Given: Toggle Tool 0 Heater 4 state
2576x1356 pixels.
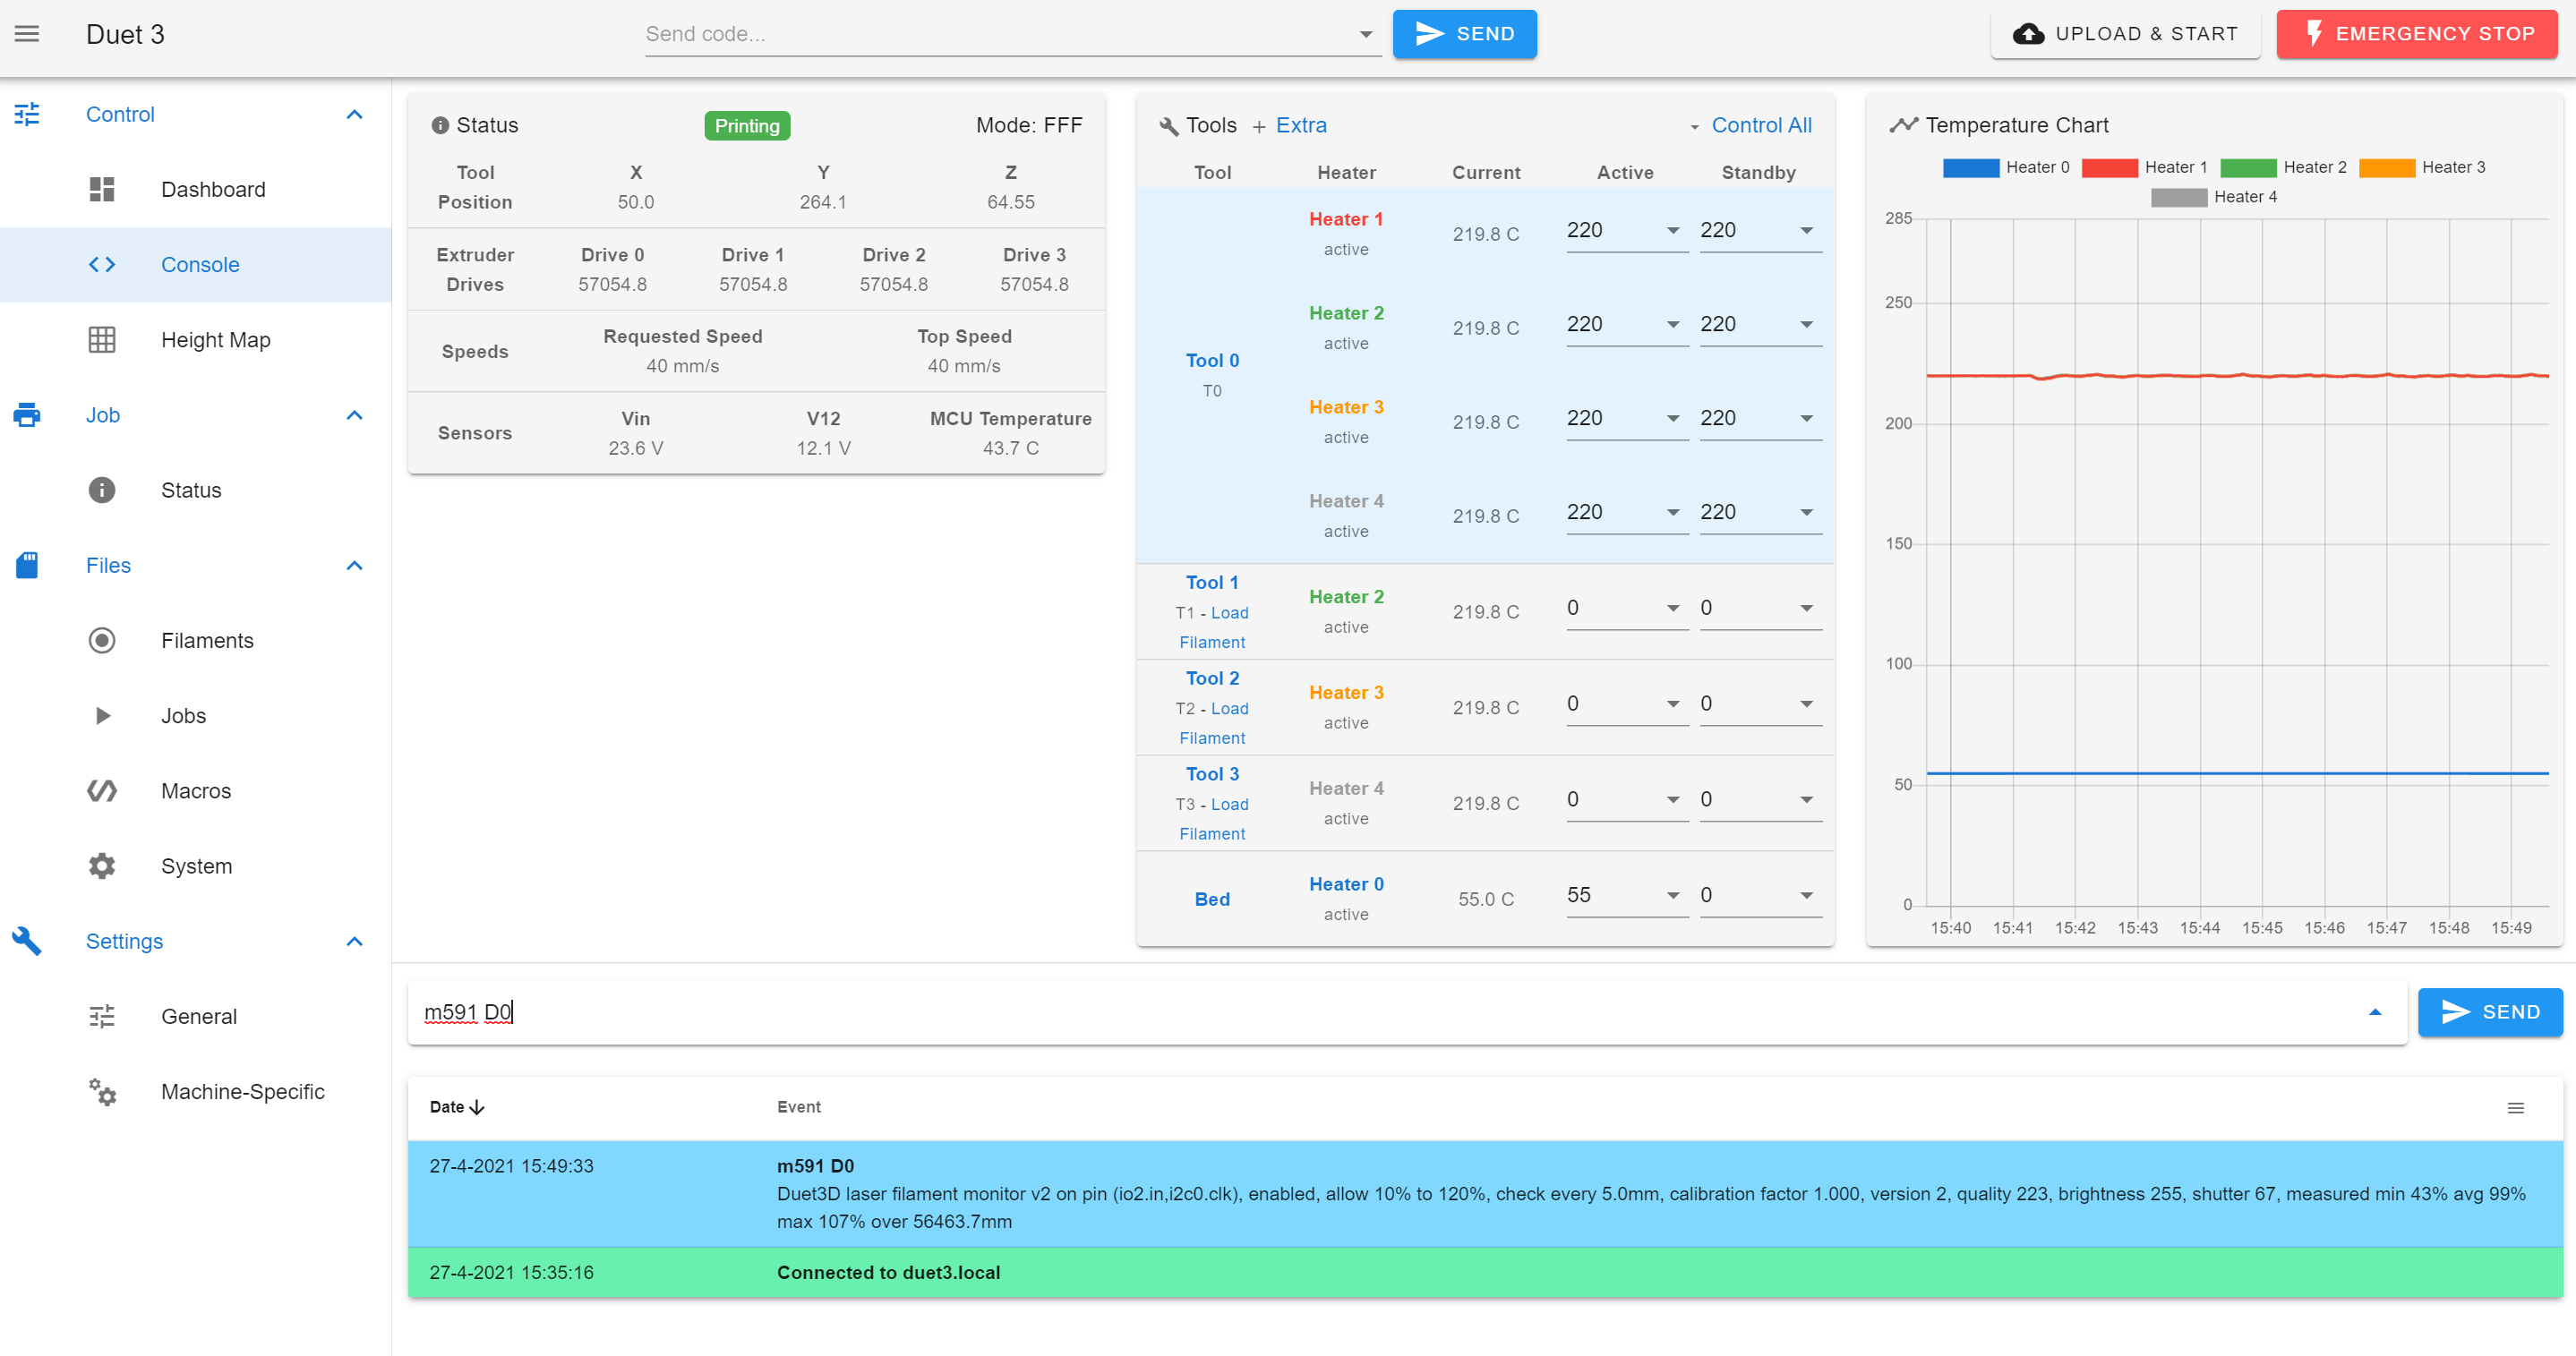Looking at the screenshot, I should point(1346,501).
